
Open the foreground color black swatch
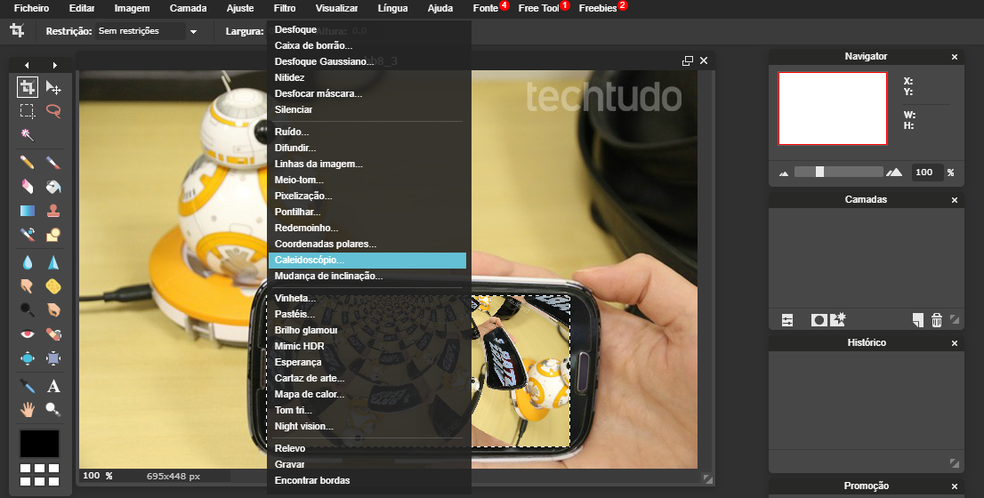[40, 443]
